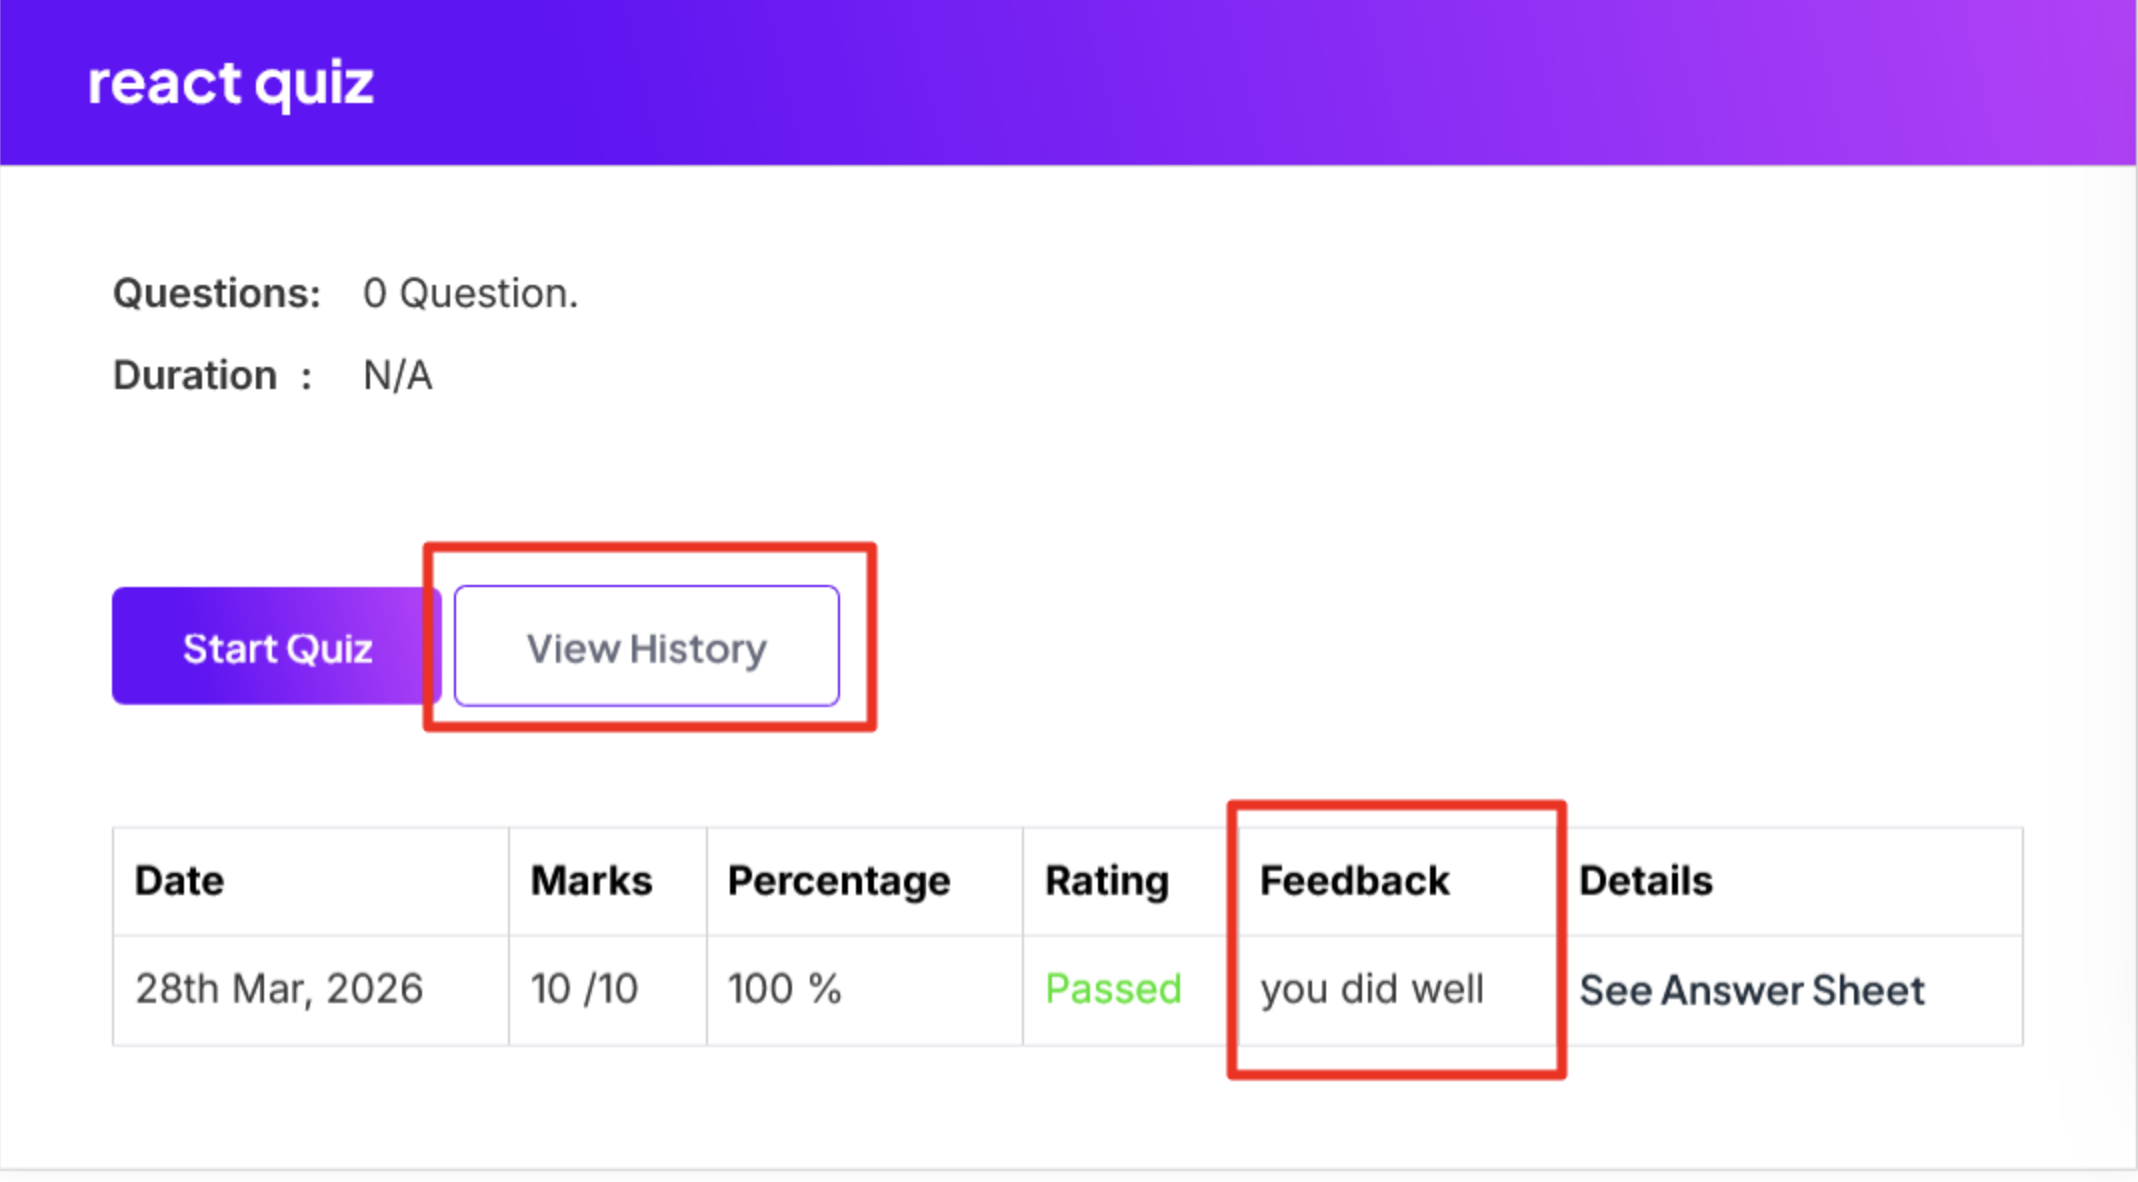Select the Date column header
The image size is (2138, 1182).
(x=180, y=881)
